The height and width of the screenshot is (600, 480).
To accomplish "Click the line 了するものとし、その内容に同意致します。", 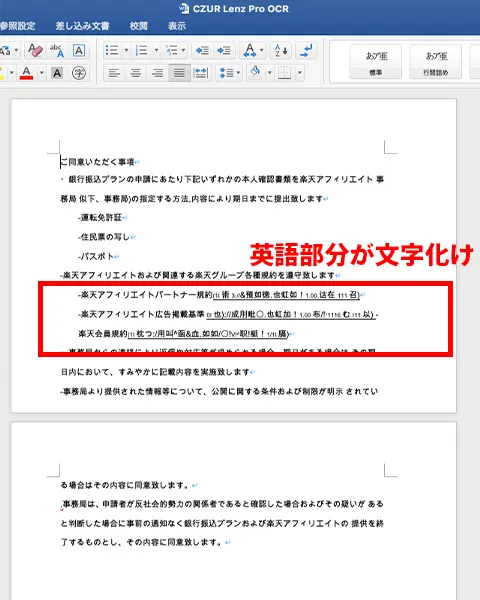I will tap(141, 542).
